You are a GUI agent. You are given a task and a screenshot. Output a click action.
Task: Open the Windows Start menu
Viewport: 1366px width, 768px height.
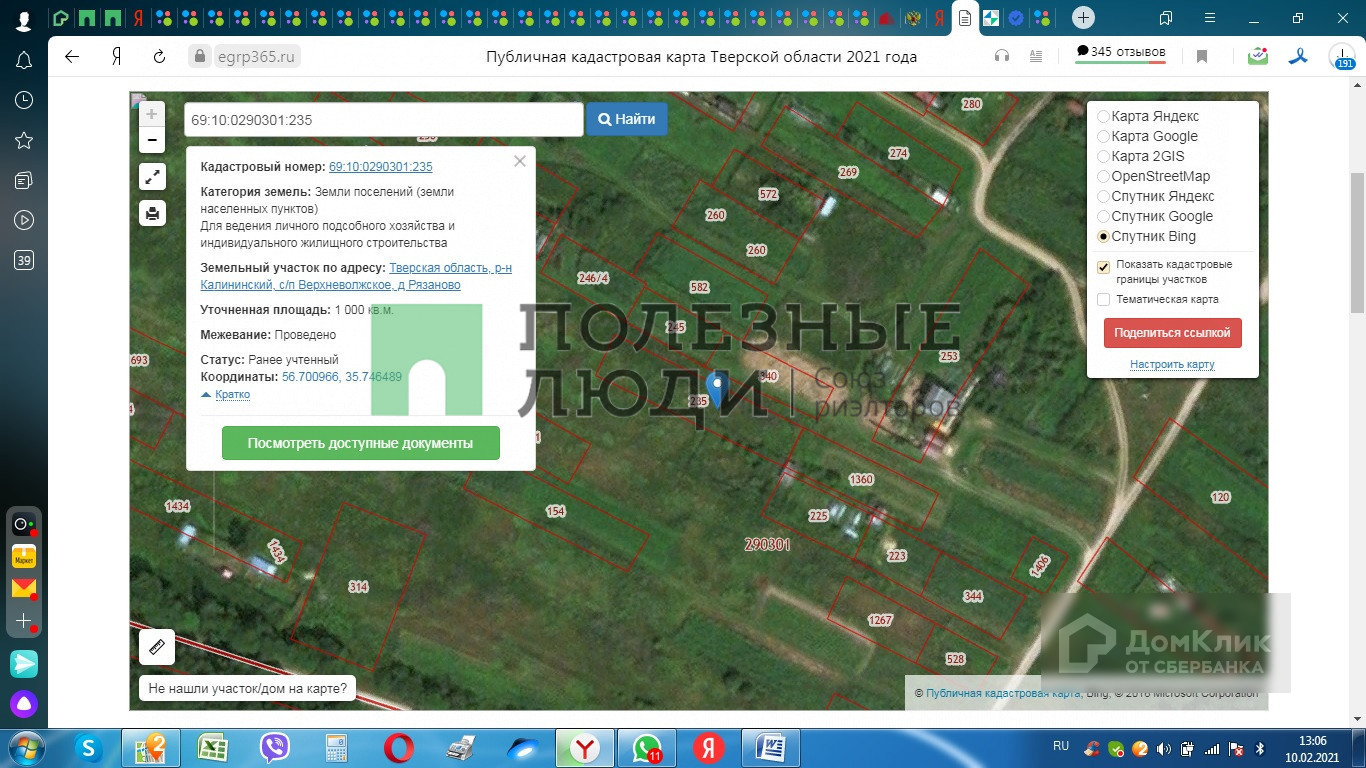click(26, 748)
